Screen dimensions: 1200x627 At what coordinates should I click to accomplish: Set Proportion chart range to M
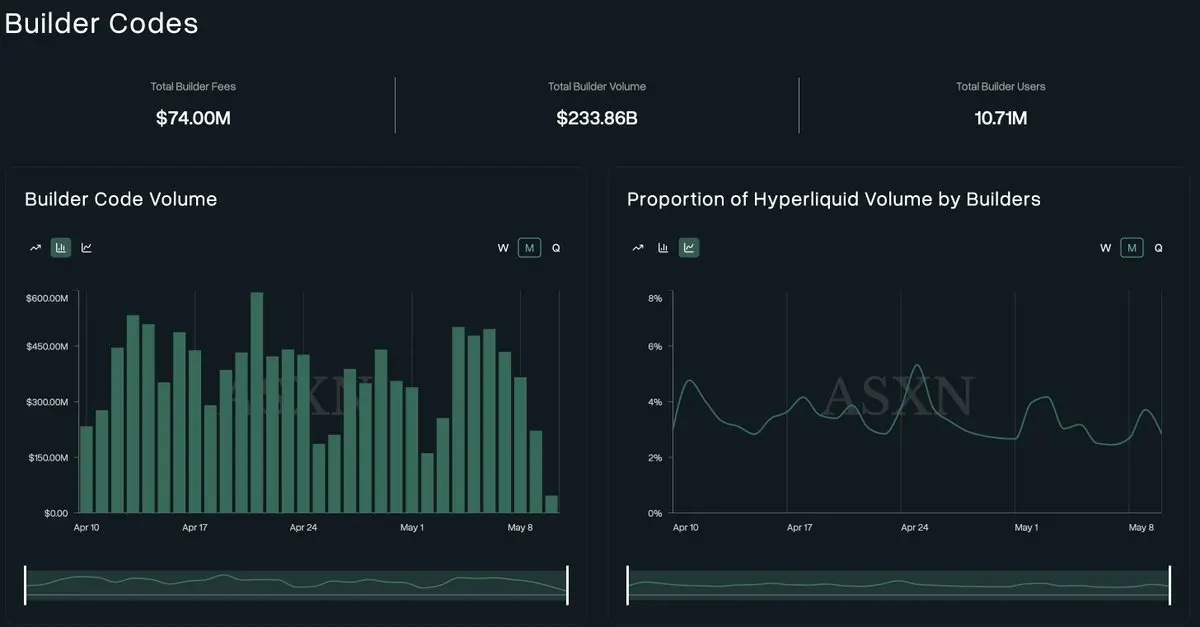coord(1132,248)
